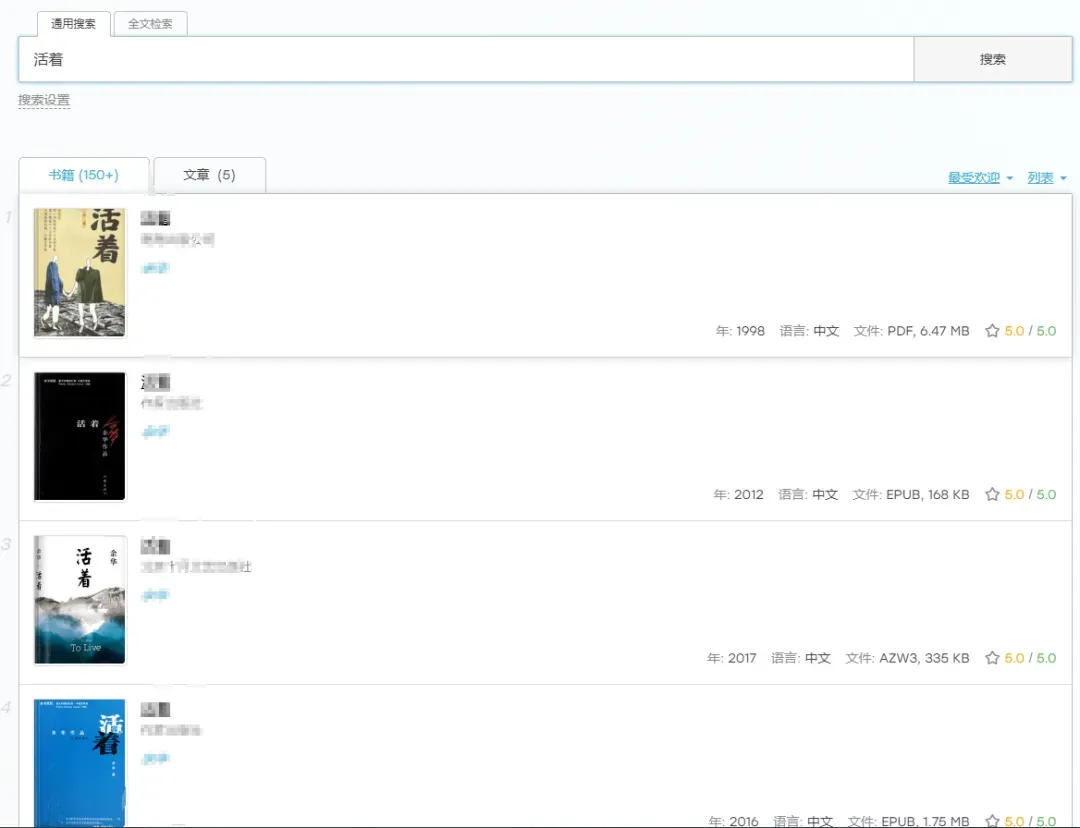Open the 书籍 (150+) results tab
This screenshot has height=828, width=1080.
point(83,175)
